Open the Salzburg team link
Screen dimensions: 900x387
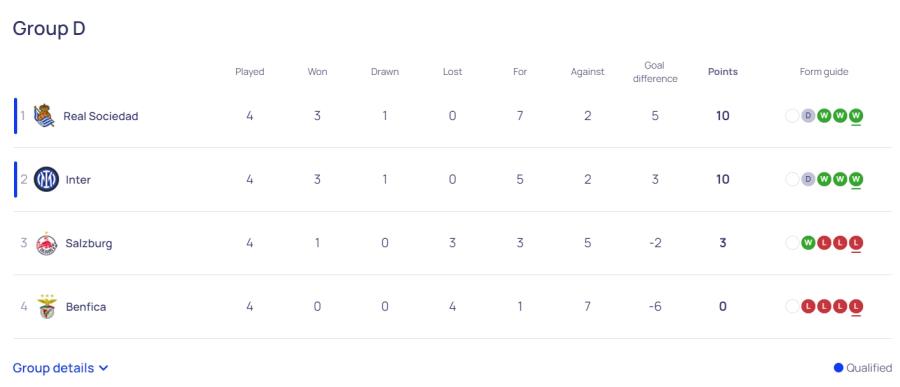tap(88, 243)
